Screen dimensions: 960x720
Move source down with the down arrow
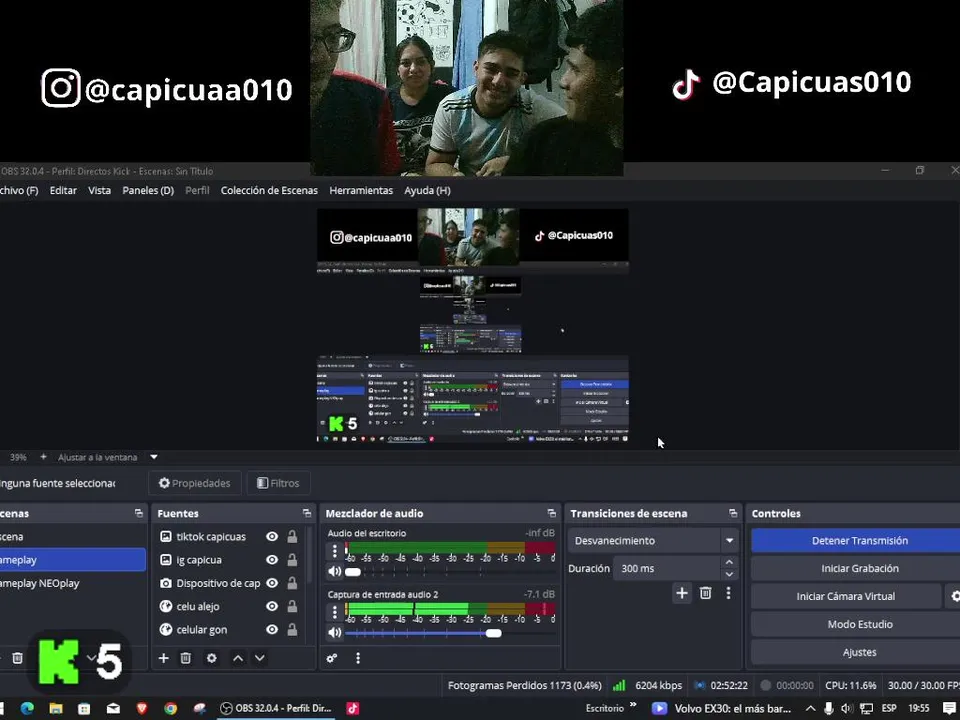260,658
